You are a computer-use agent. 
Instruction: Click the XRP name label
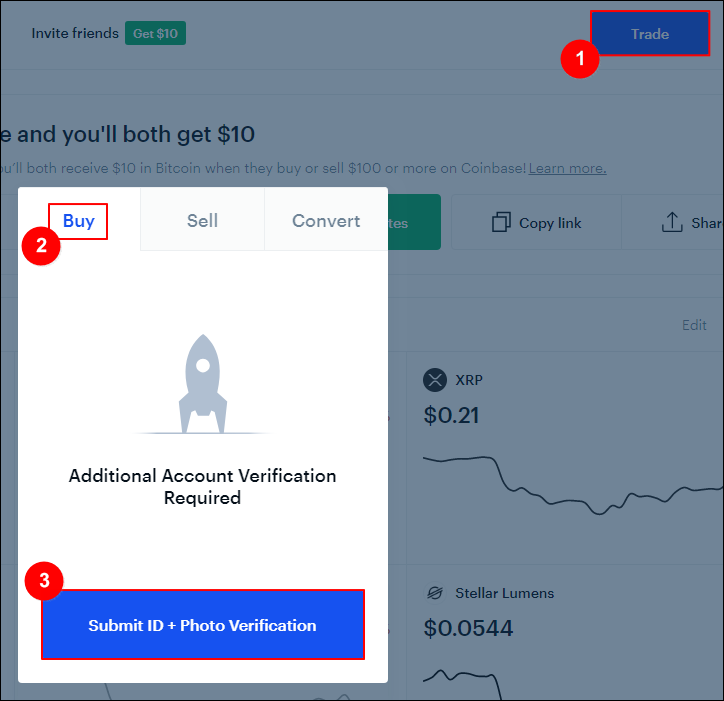[x=469, y=380]
